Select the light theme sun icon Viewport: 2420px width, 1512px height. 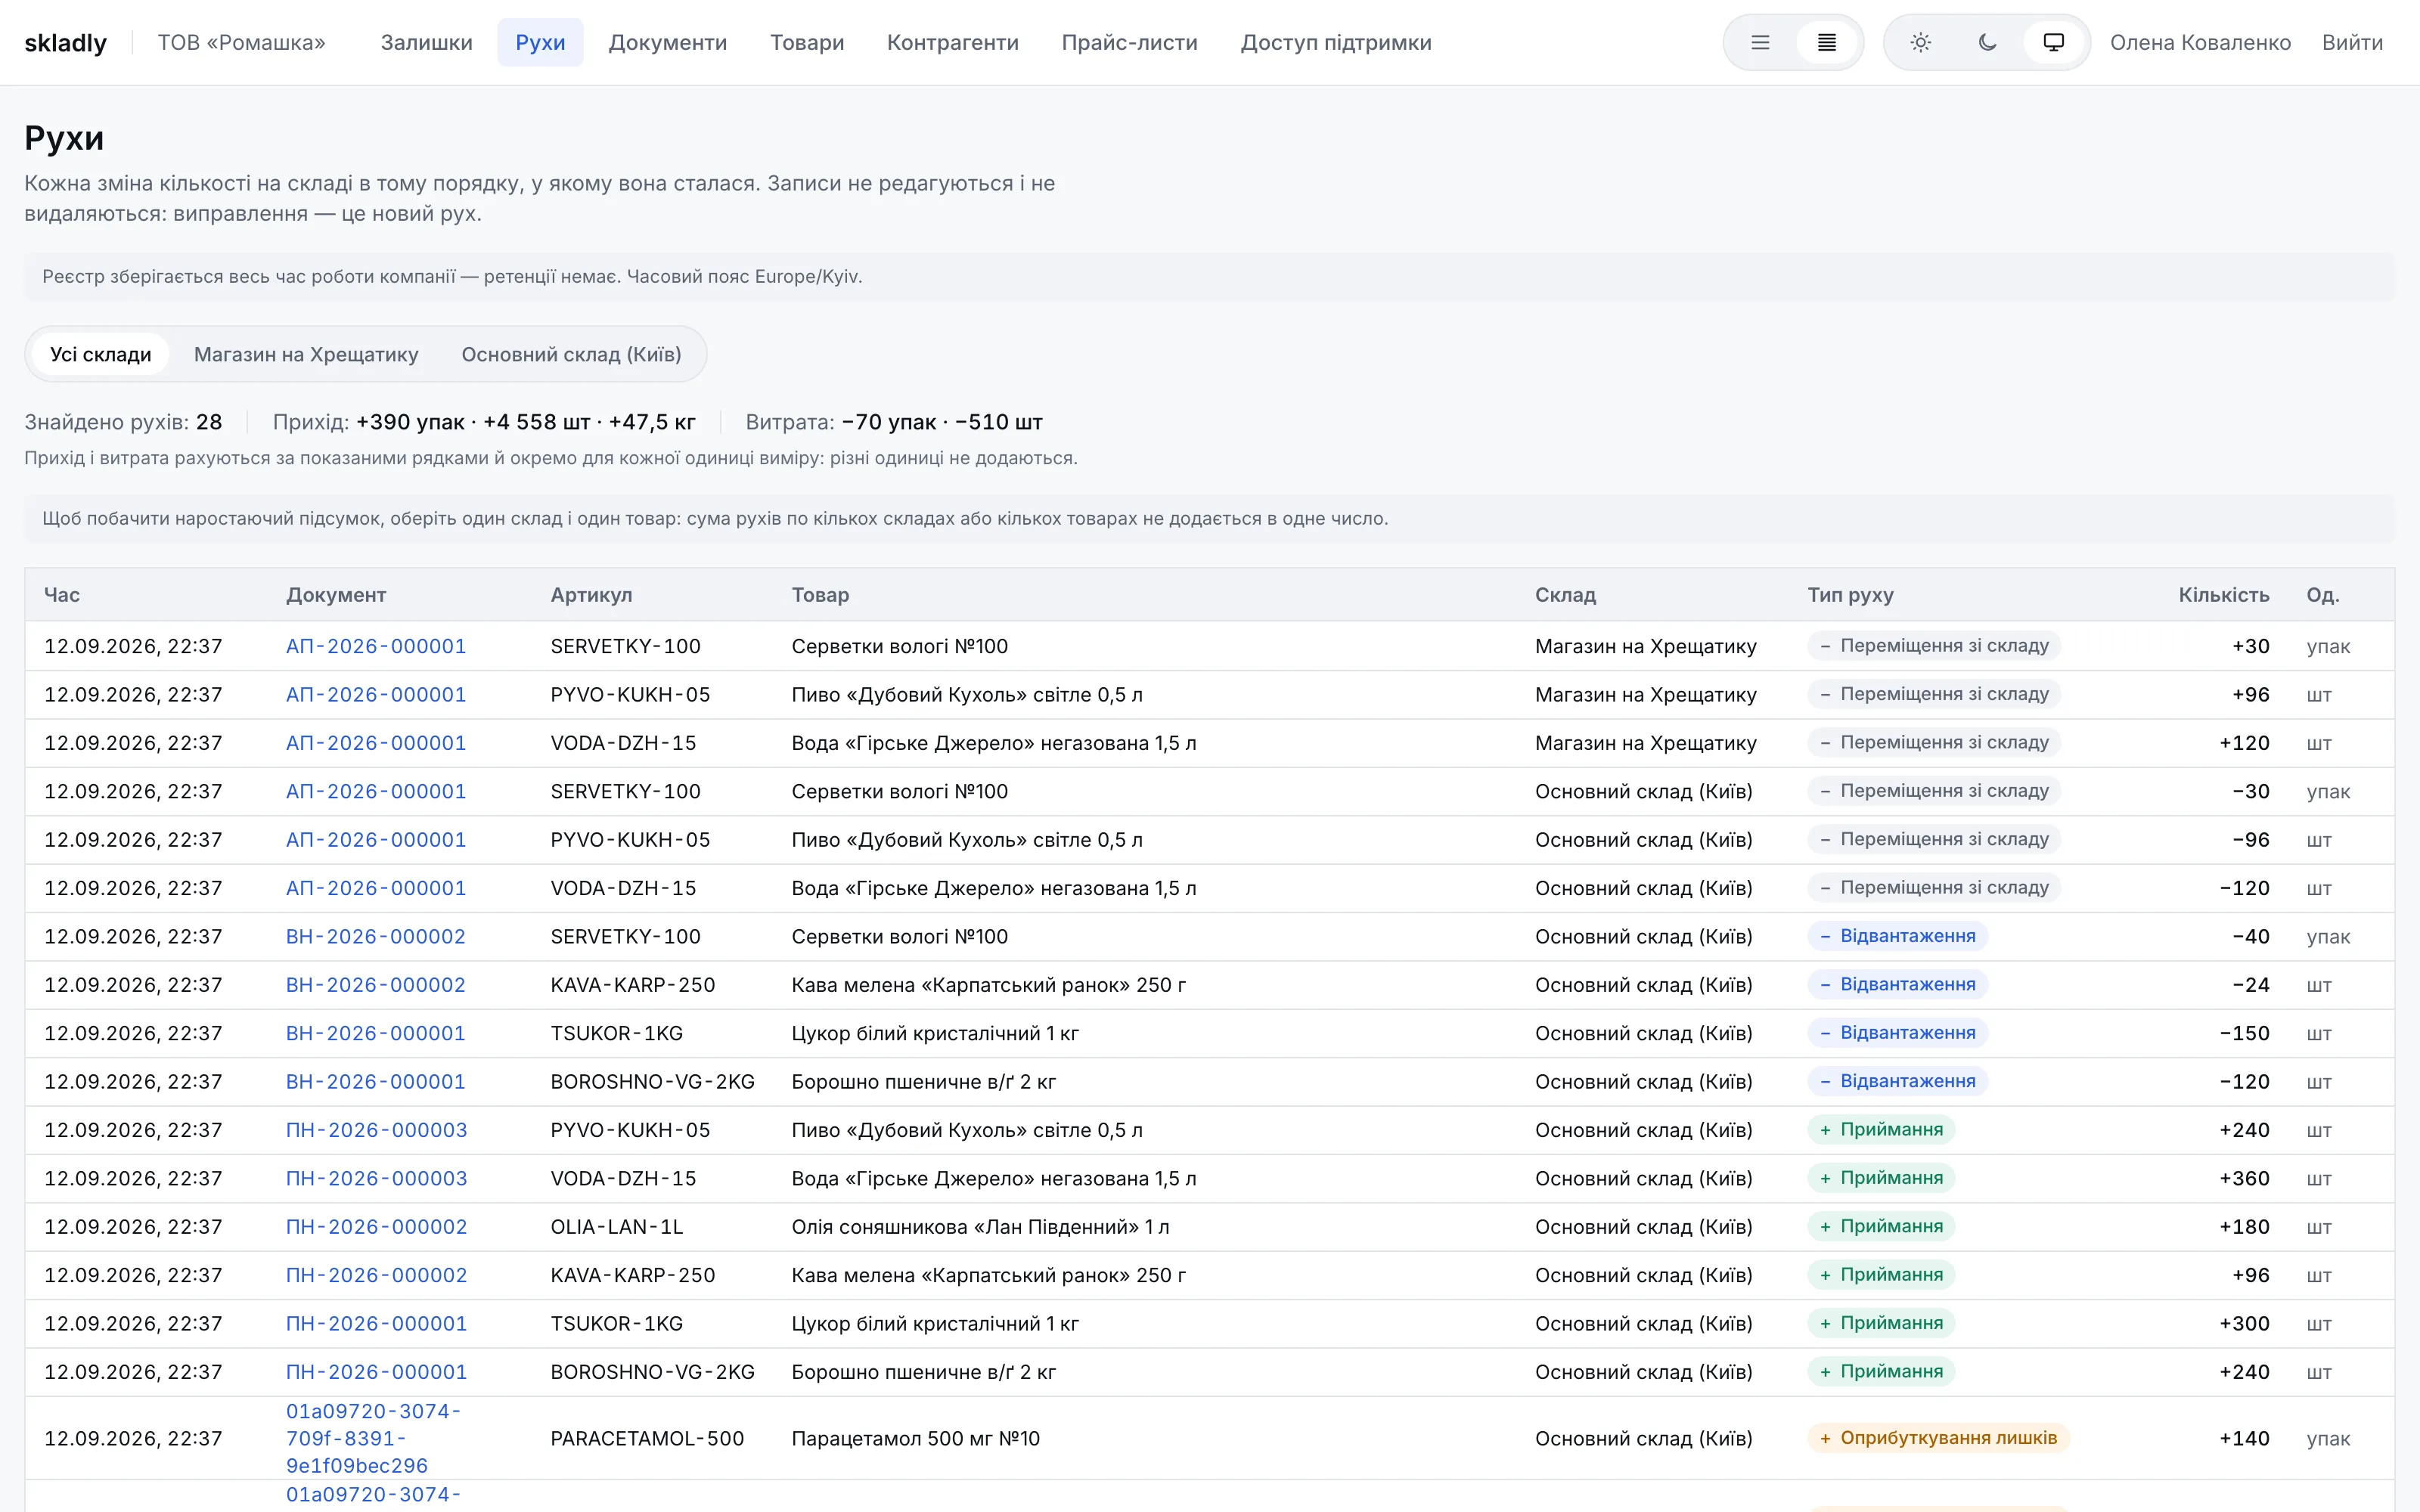tap(1920, 43)
